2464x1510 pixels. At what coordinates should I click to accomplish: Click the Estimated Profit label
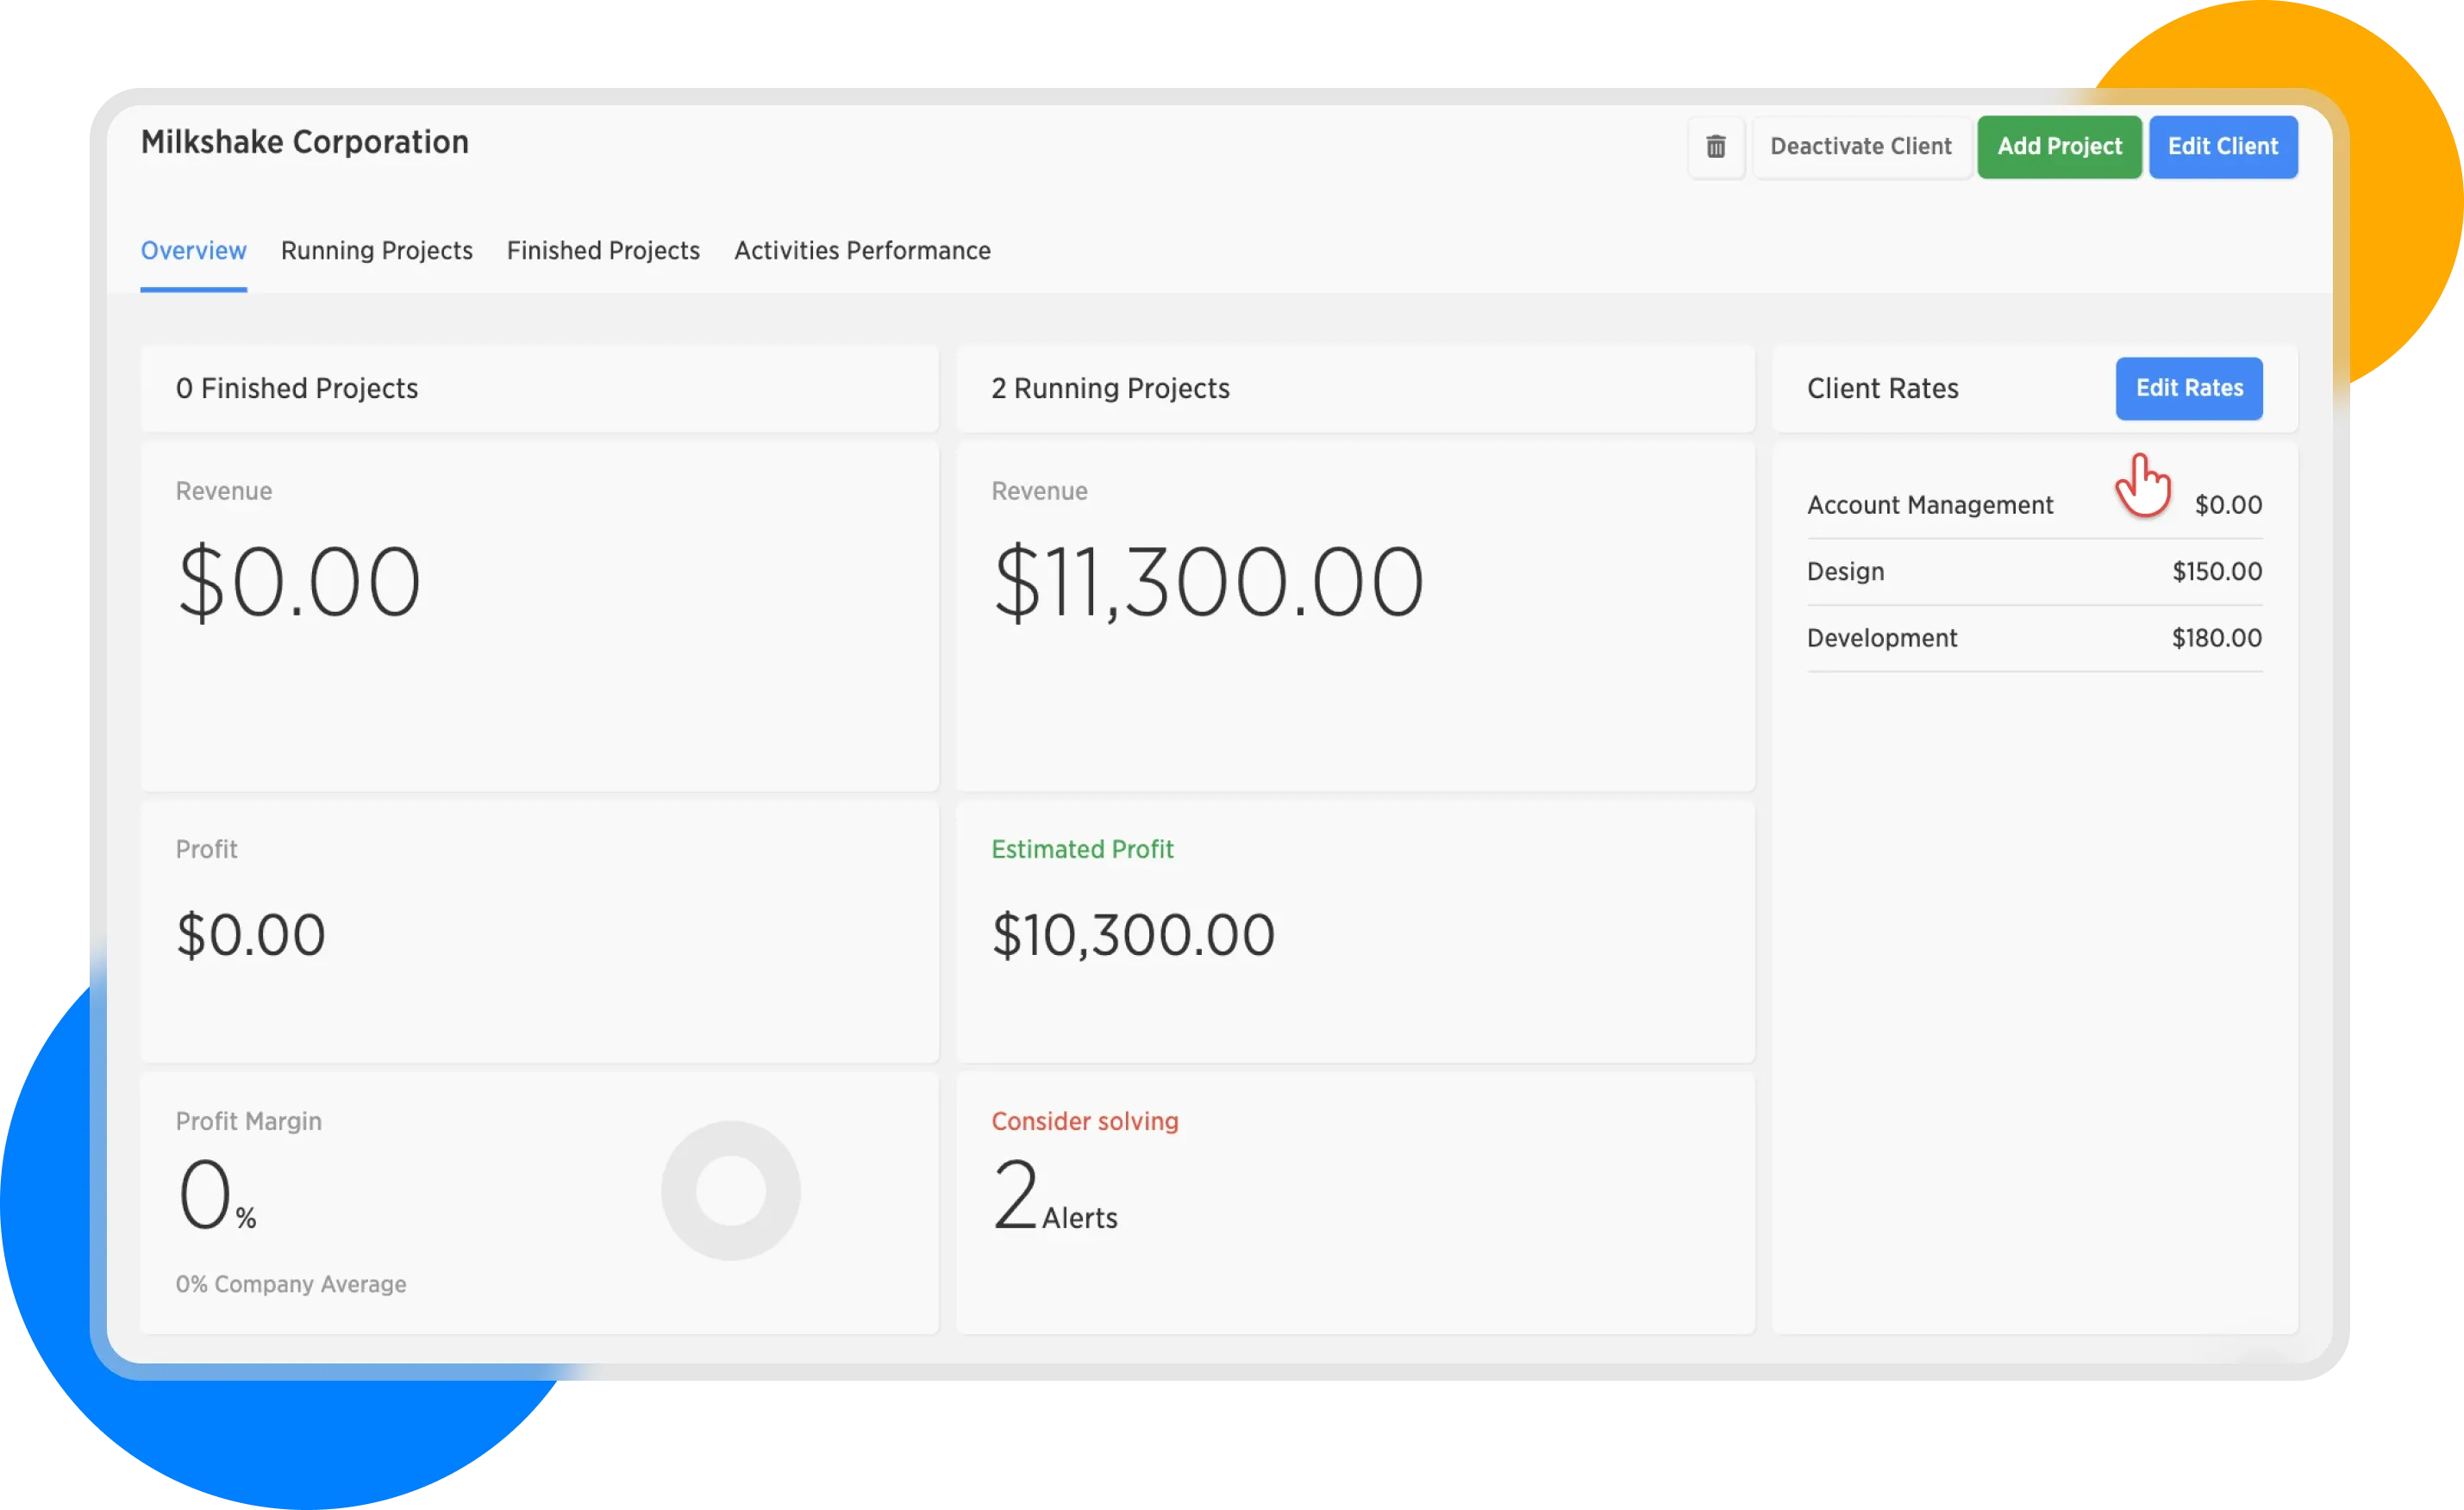pos(1082,849)
